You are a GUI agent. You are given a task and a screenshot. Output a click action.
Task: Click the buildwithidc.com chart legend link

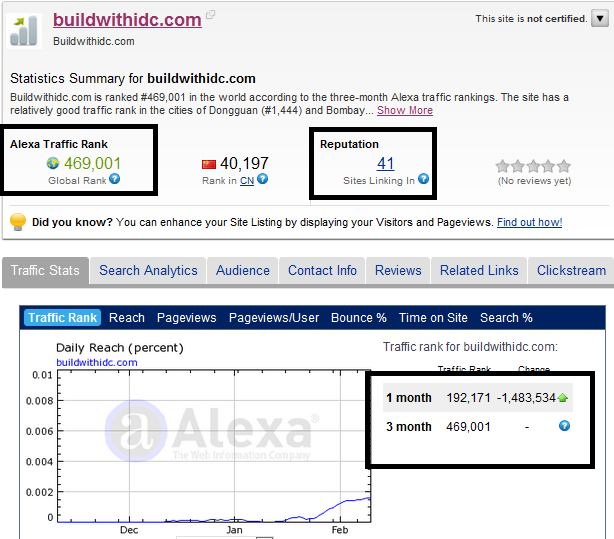point(97,362)
